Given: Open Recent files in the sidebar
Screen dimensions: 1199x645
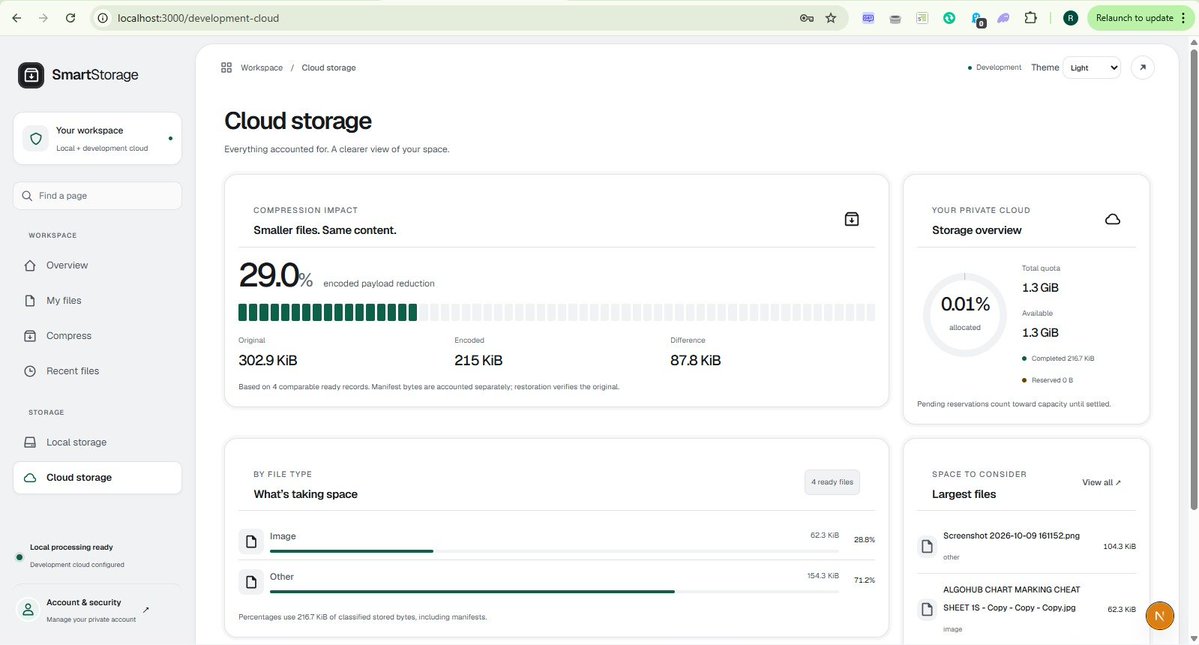Looking at the screenshot, I should [97, 371].
